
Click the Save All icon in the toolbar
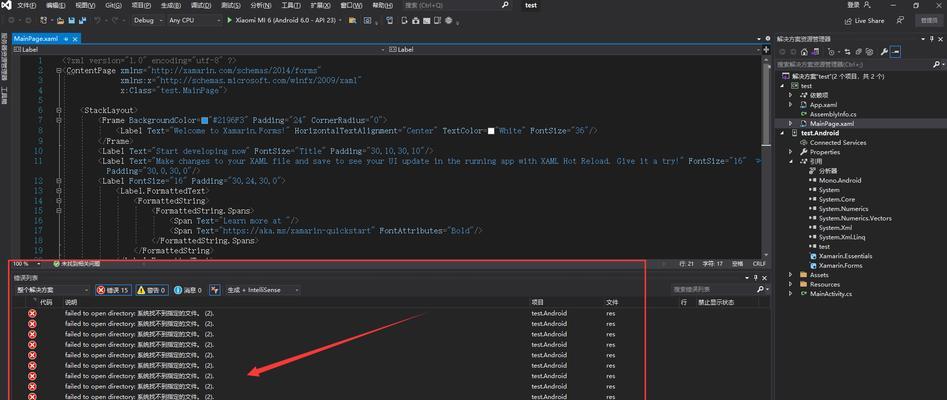(x=82, y=21)
